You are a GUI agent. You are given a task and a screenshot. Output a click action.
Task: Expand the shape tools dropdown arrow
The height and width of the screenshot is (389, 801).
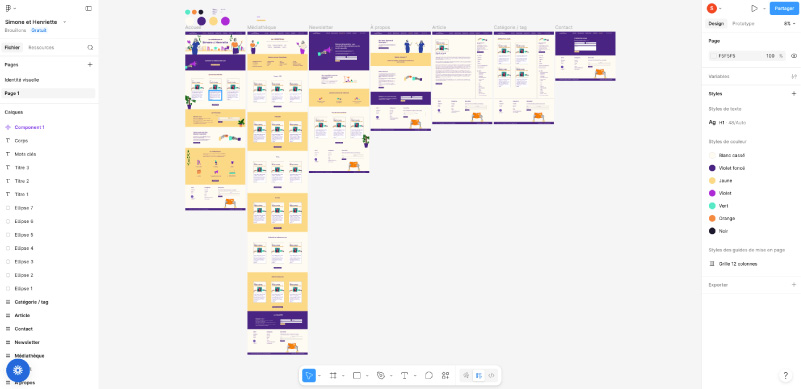[x=367, y=376]
